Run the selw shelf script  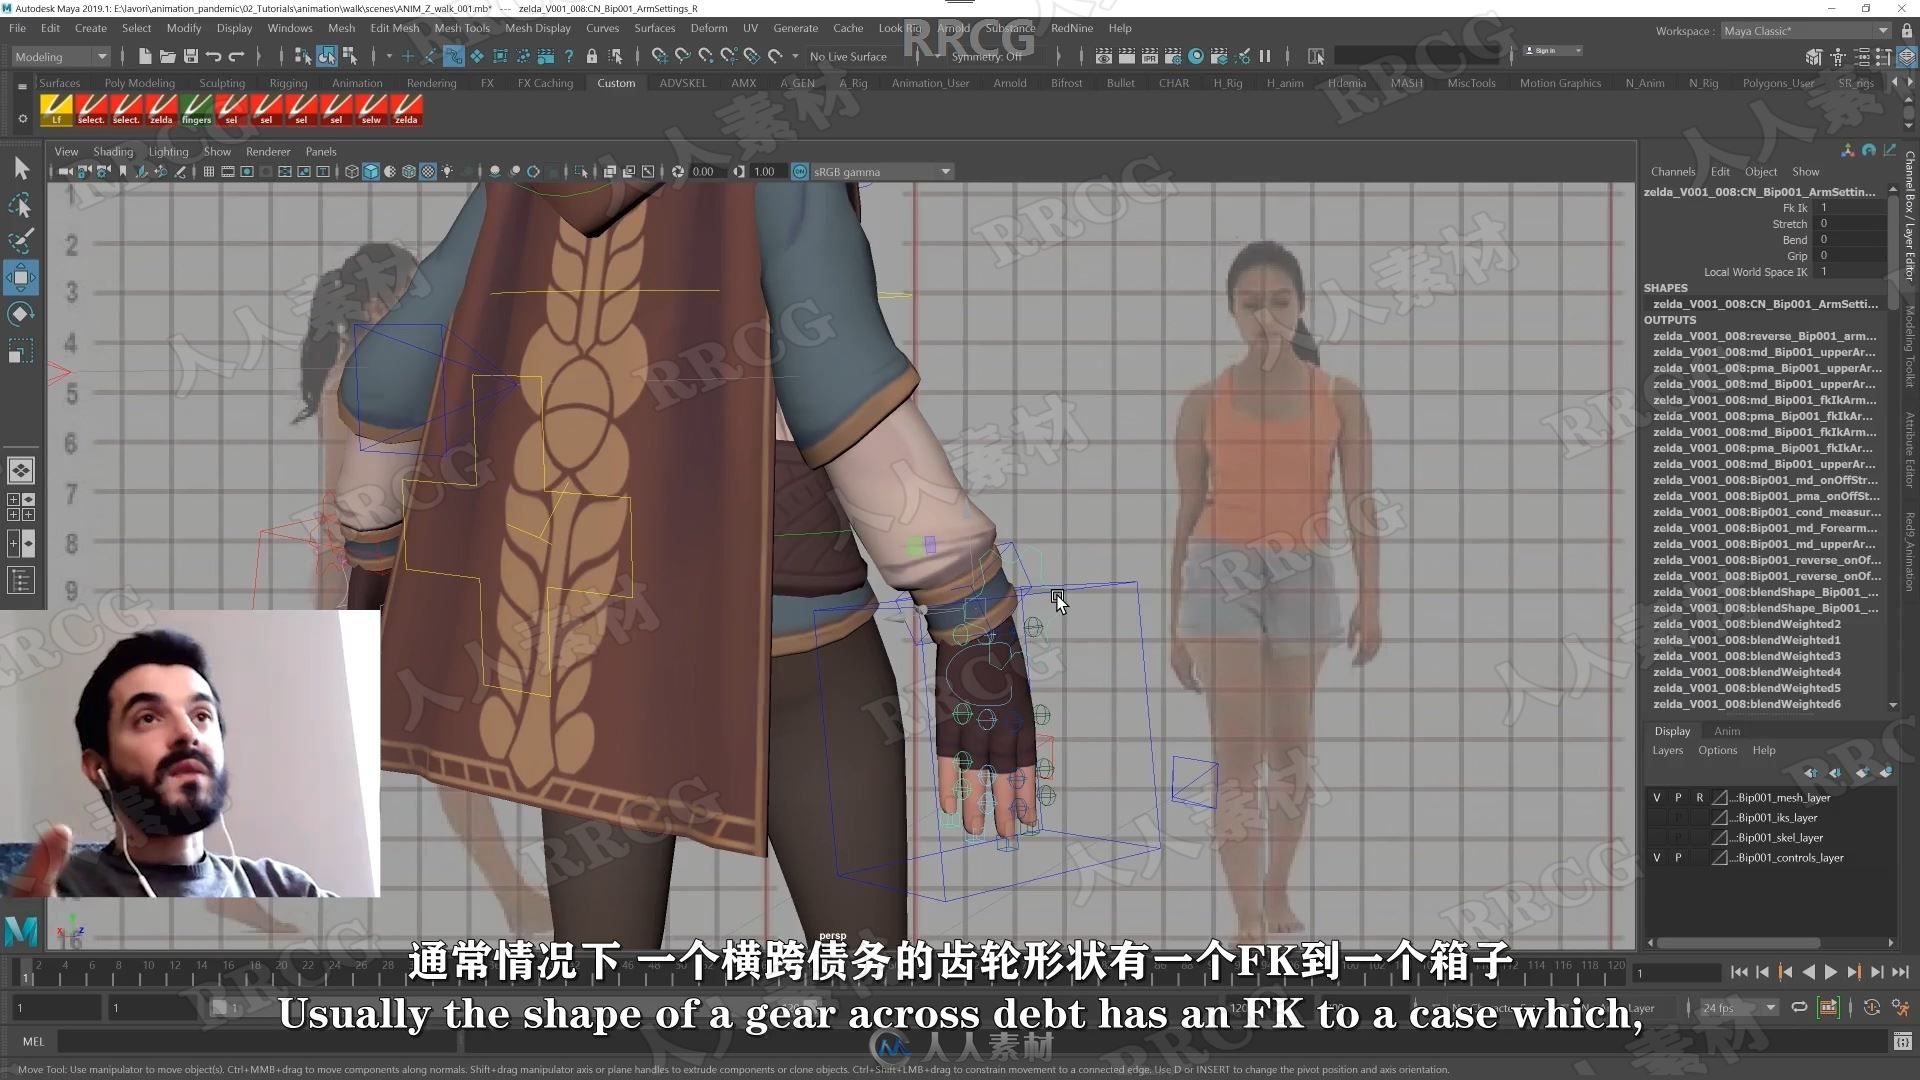point(371,109)
